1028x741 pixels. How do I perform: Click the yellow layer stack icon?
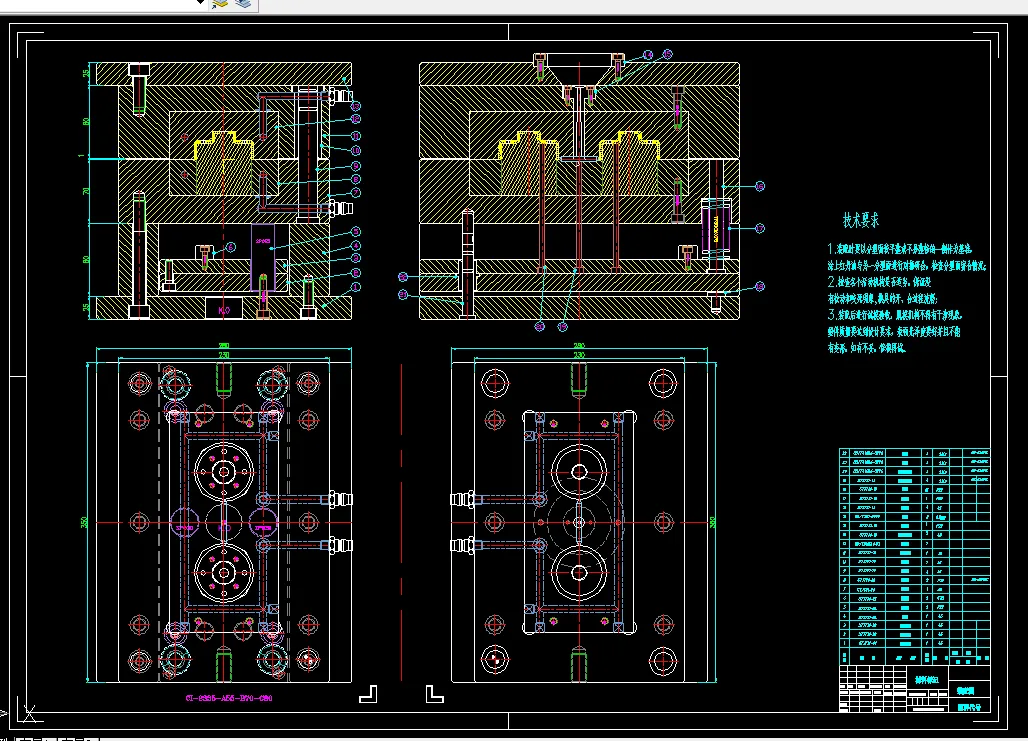220,4
